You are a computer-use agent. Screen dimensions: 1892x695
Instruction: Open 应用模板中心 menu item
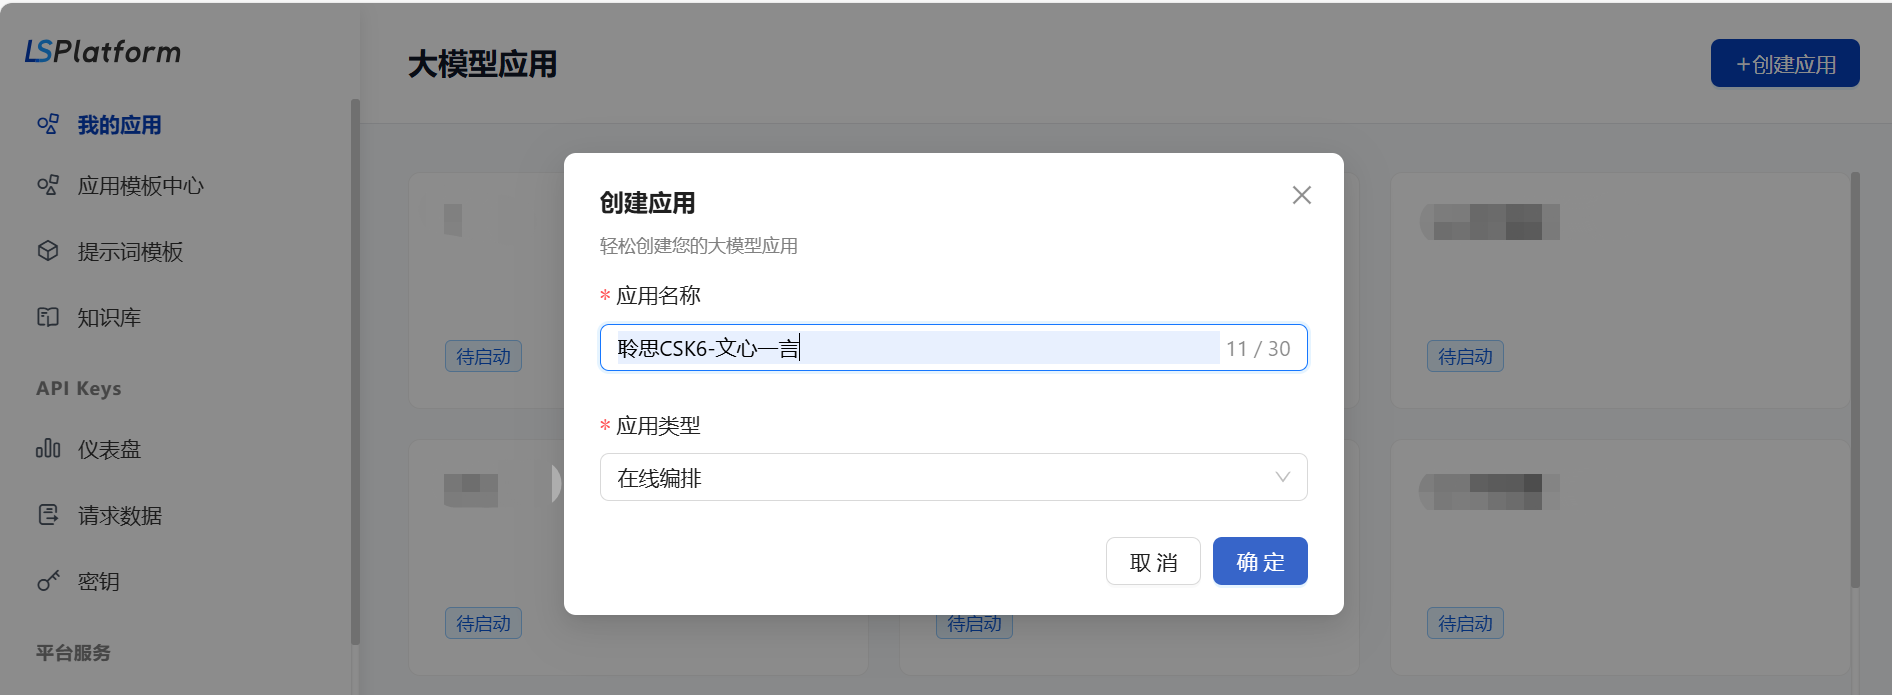(141, 186)
